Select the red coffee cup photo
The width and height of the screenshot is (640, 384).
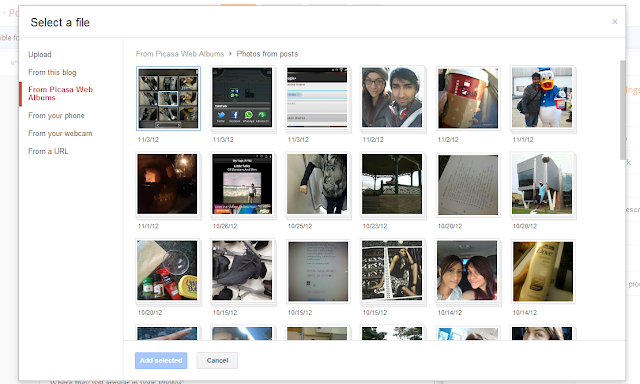coord(468,98)
